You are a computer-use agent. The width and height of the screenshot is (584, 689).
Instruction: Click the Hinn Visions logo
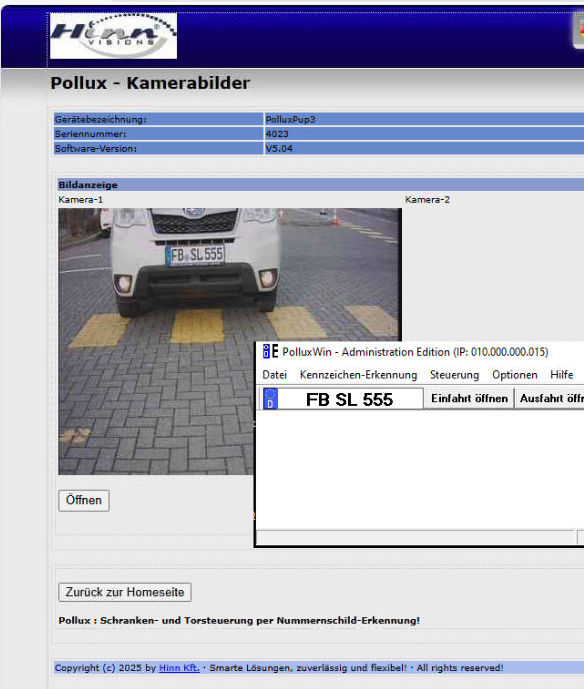click(x=113, y=36)
